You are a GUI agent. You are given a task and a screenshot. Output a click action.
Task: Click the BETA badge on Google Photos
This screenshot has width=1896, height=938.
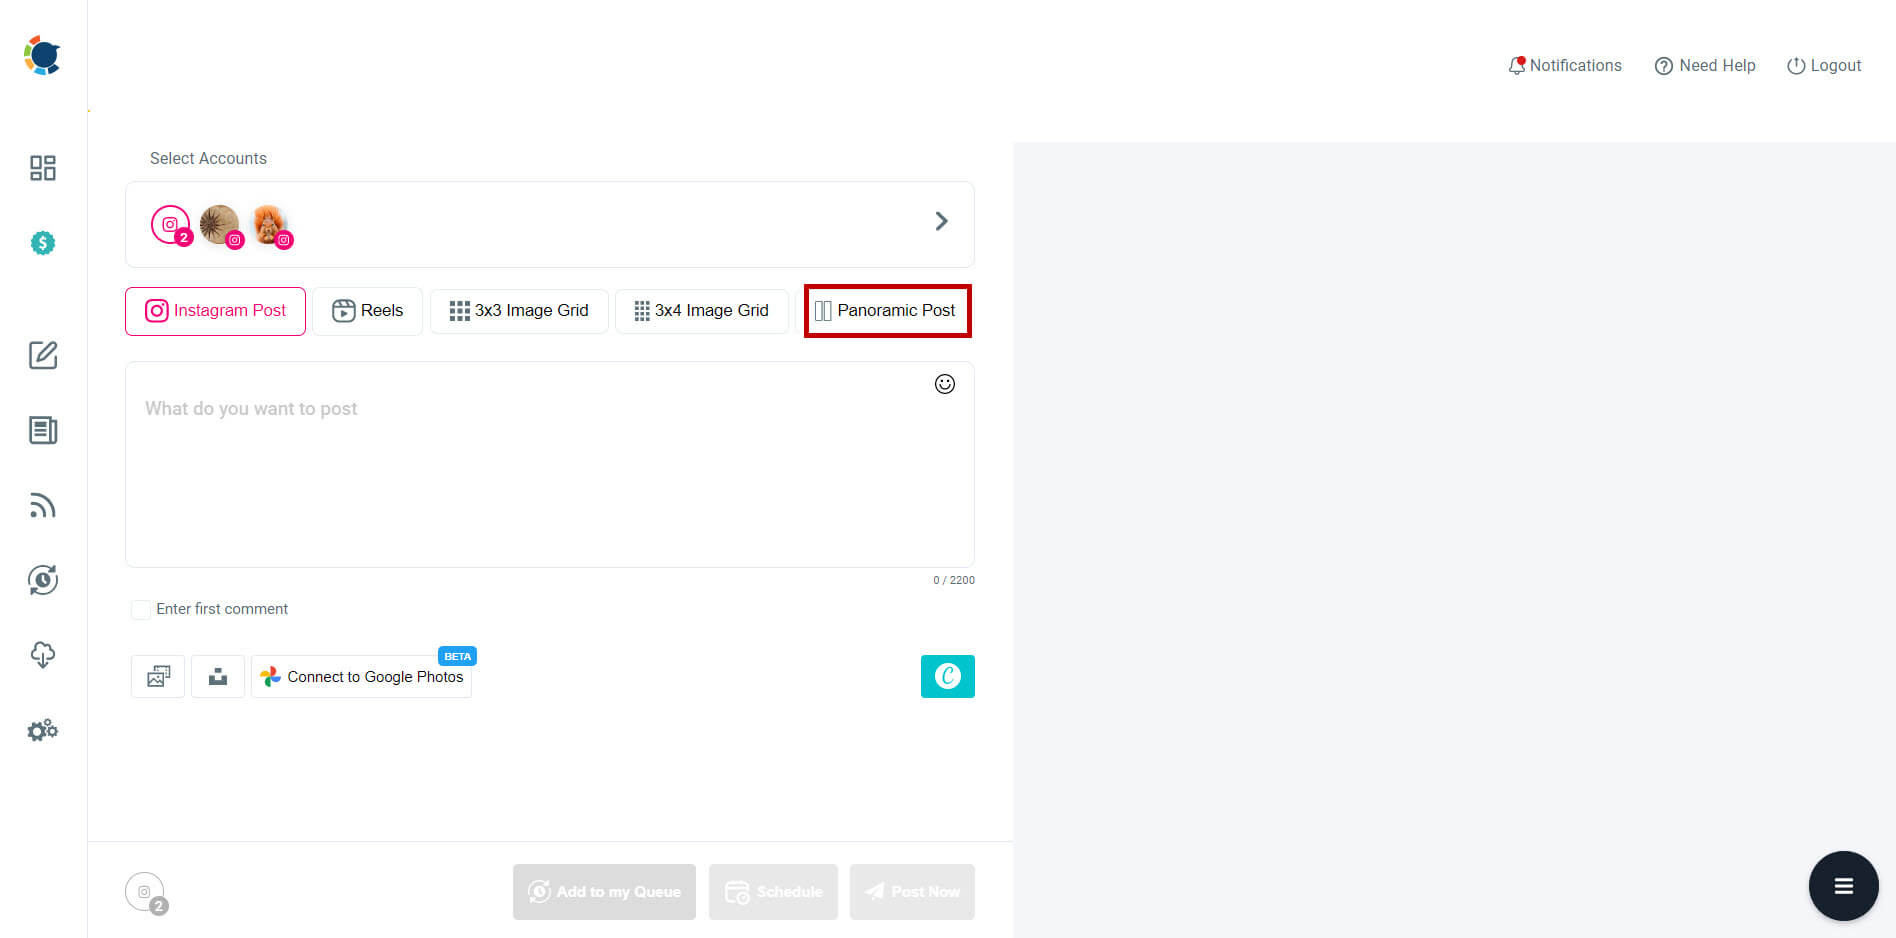(457, 656)
